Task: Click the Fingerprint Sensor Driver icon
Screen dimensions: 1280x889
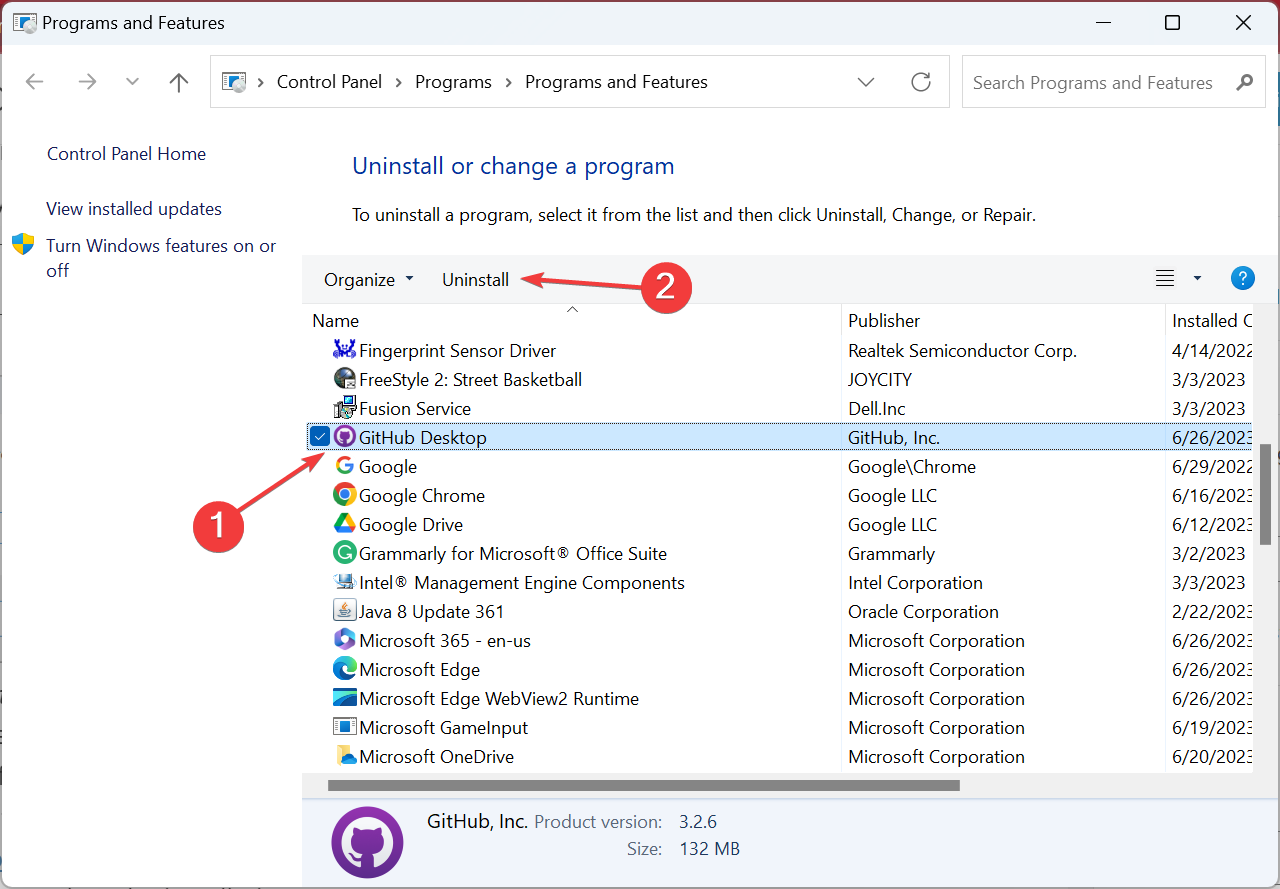Action: (344, 350)
